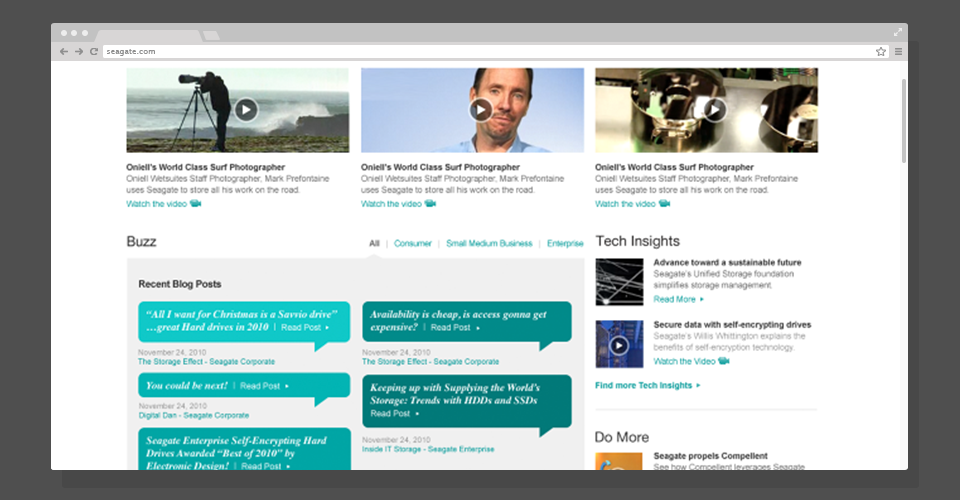The height and width of the screenshot is (500, 960).
Task: Click camera icon beside third Watch the video
Action: point(664,203)
